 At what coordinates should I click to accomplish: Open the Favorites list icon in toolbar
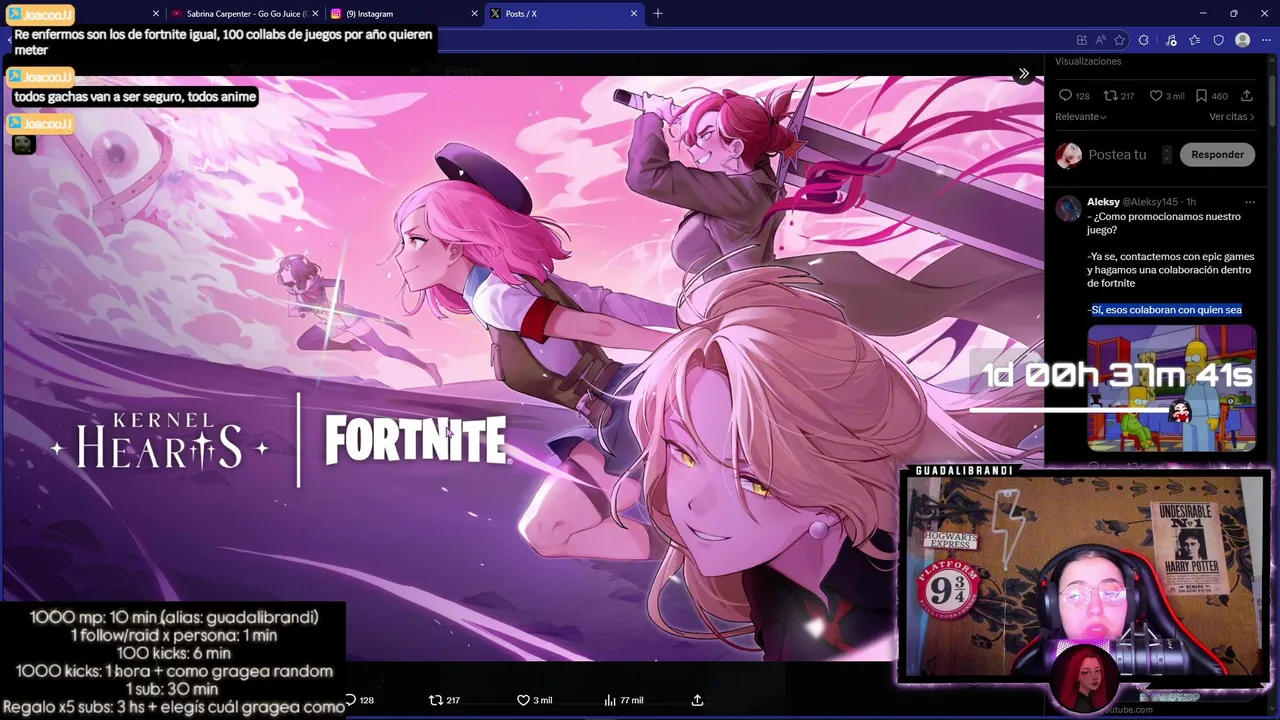[x=1195, y=40]
